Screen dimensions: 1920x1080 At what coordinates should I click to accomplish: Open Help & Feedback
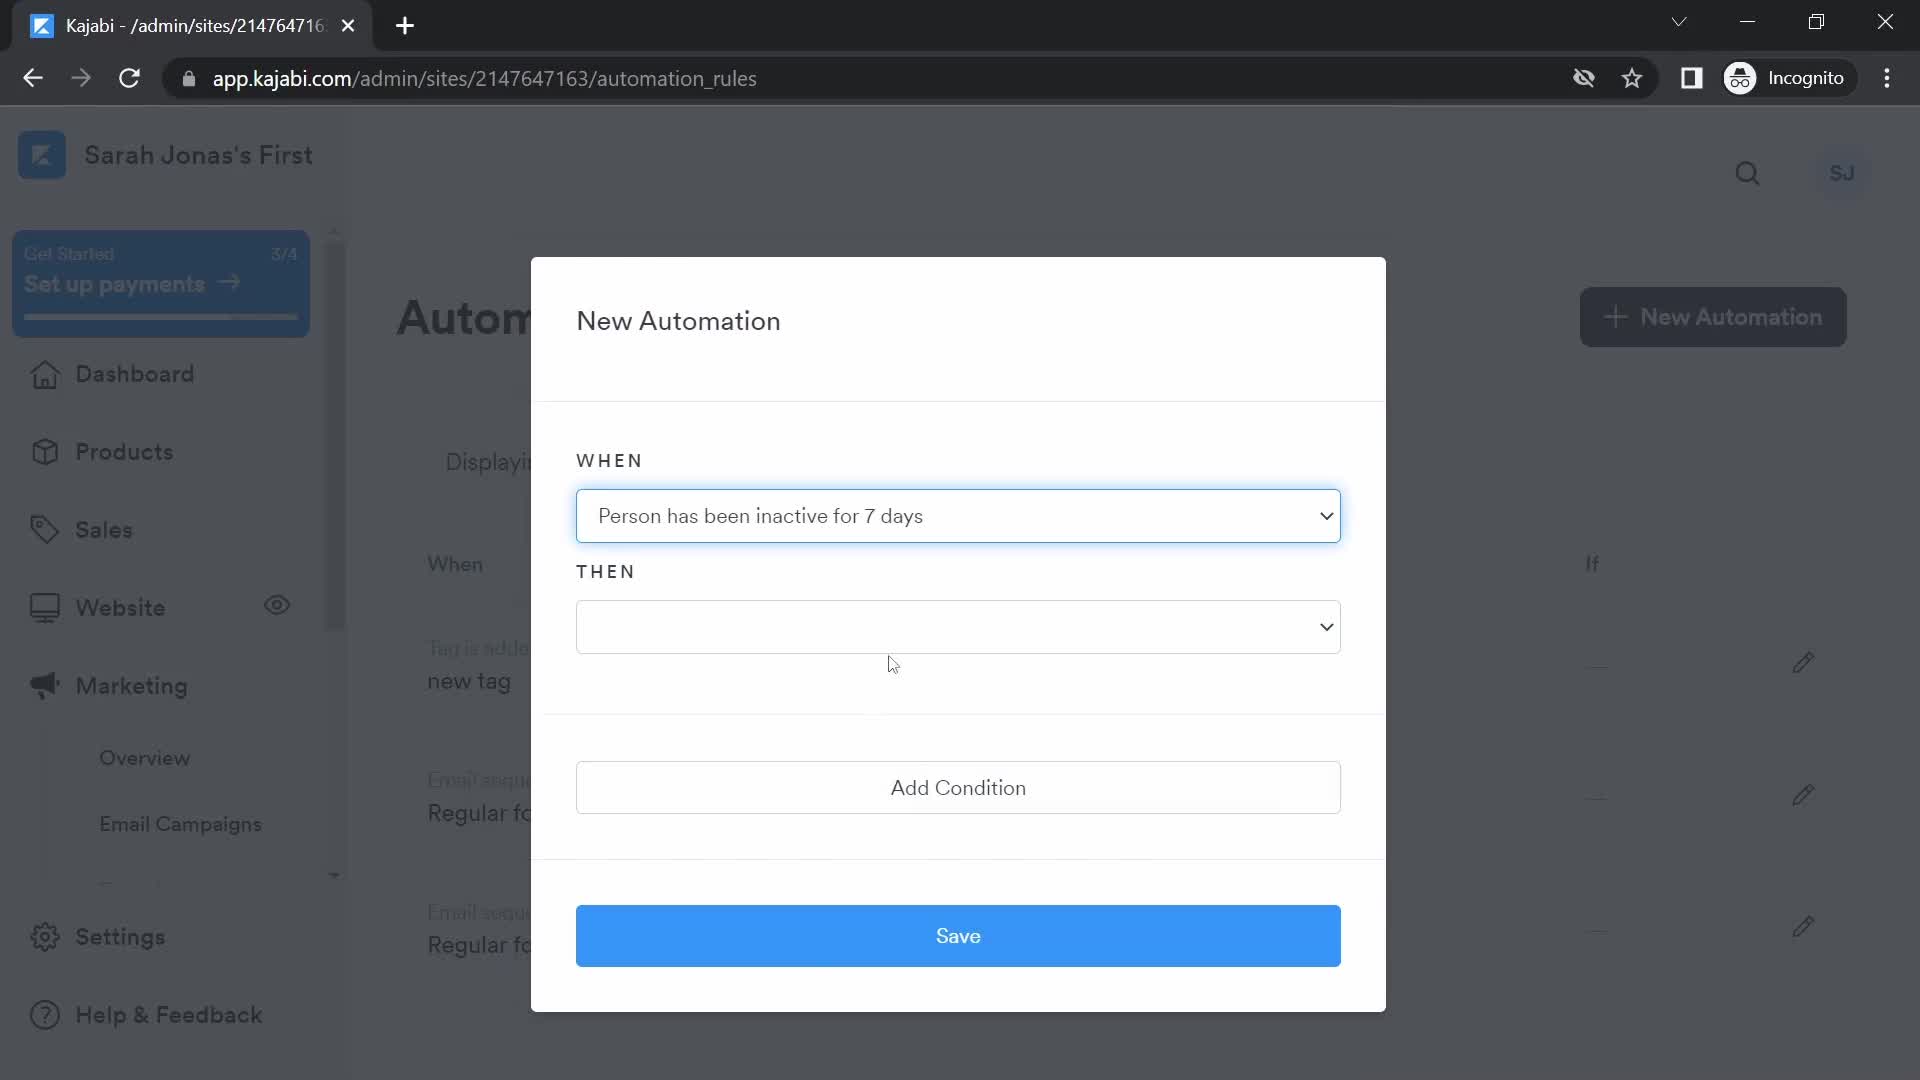(x=168, y=1015)
